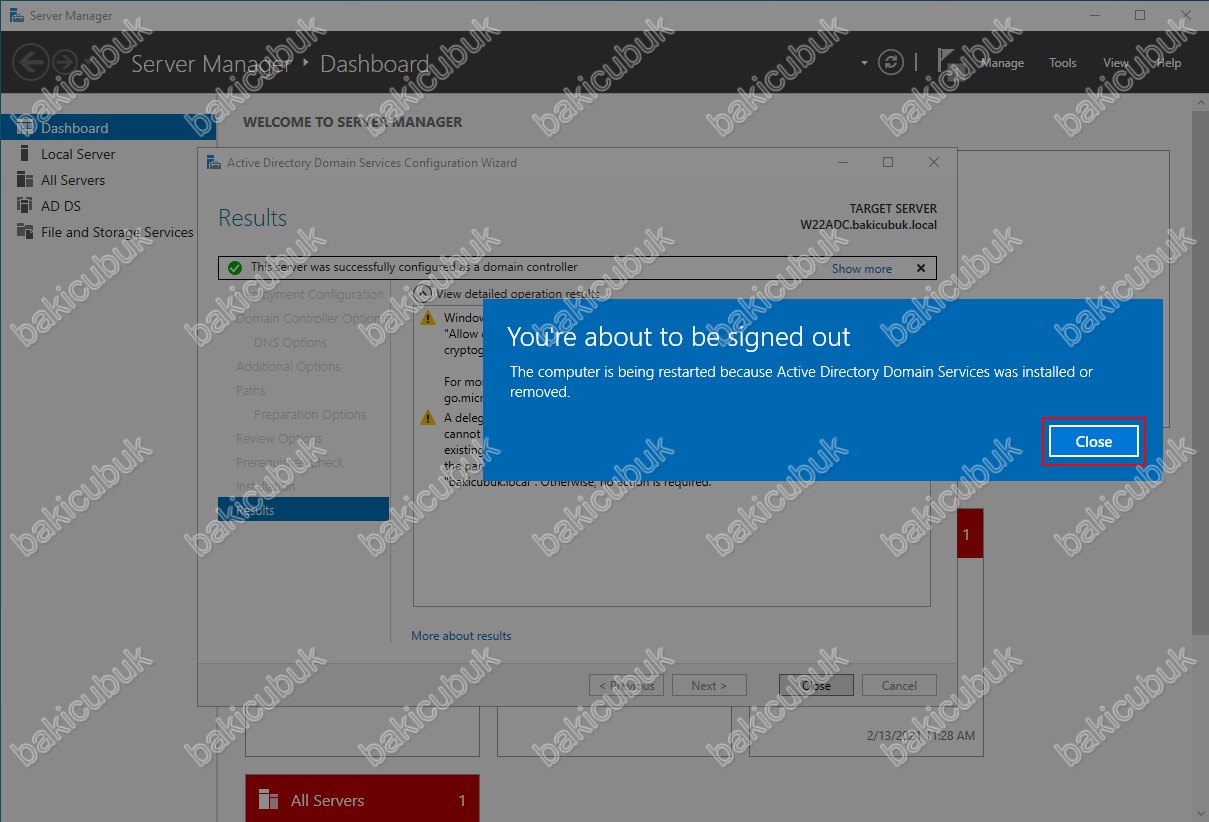Click the Local Server icon in the sidebar
This screenshot has width=1209, height=822.
point(25,154)
